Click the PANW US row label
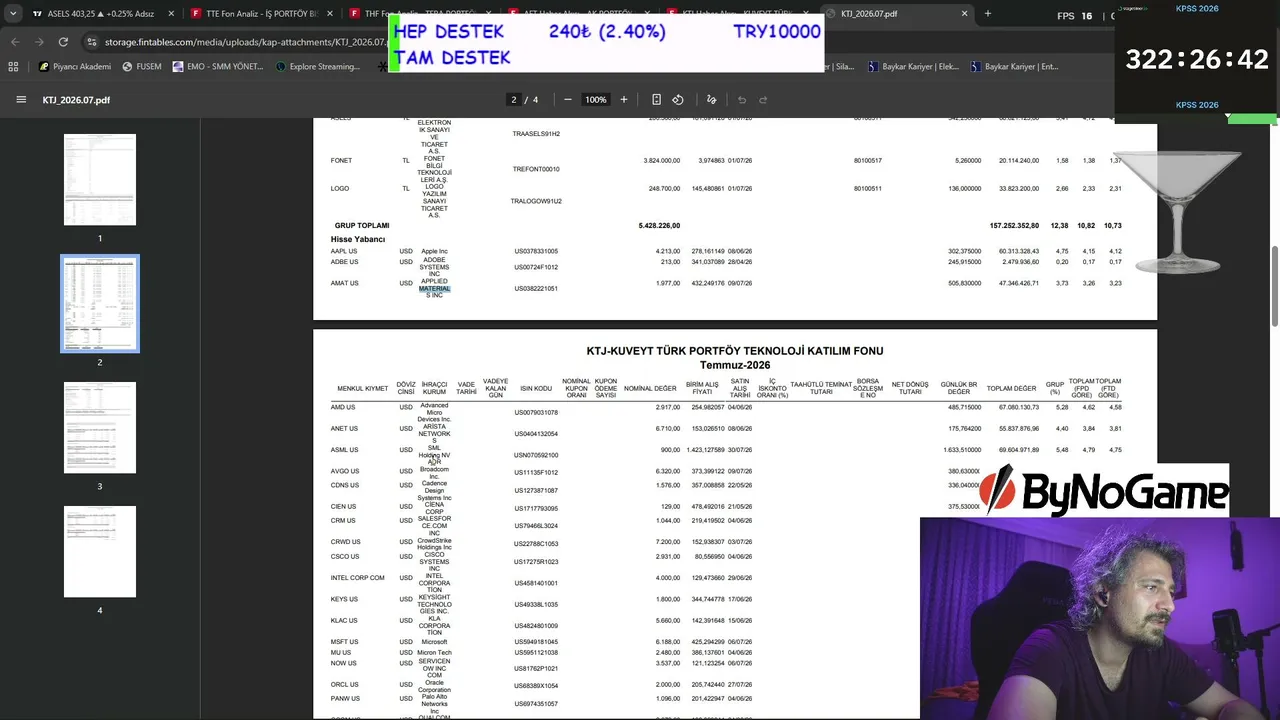 coord(346,699)
